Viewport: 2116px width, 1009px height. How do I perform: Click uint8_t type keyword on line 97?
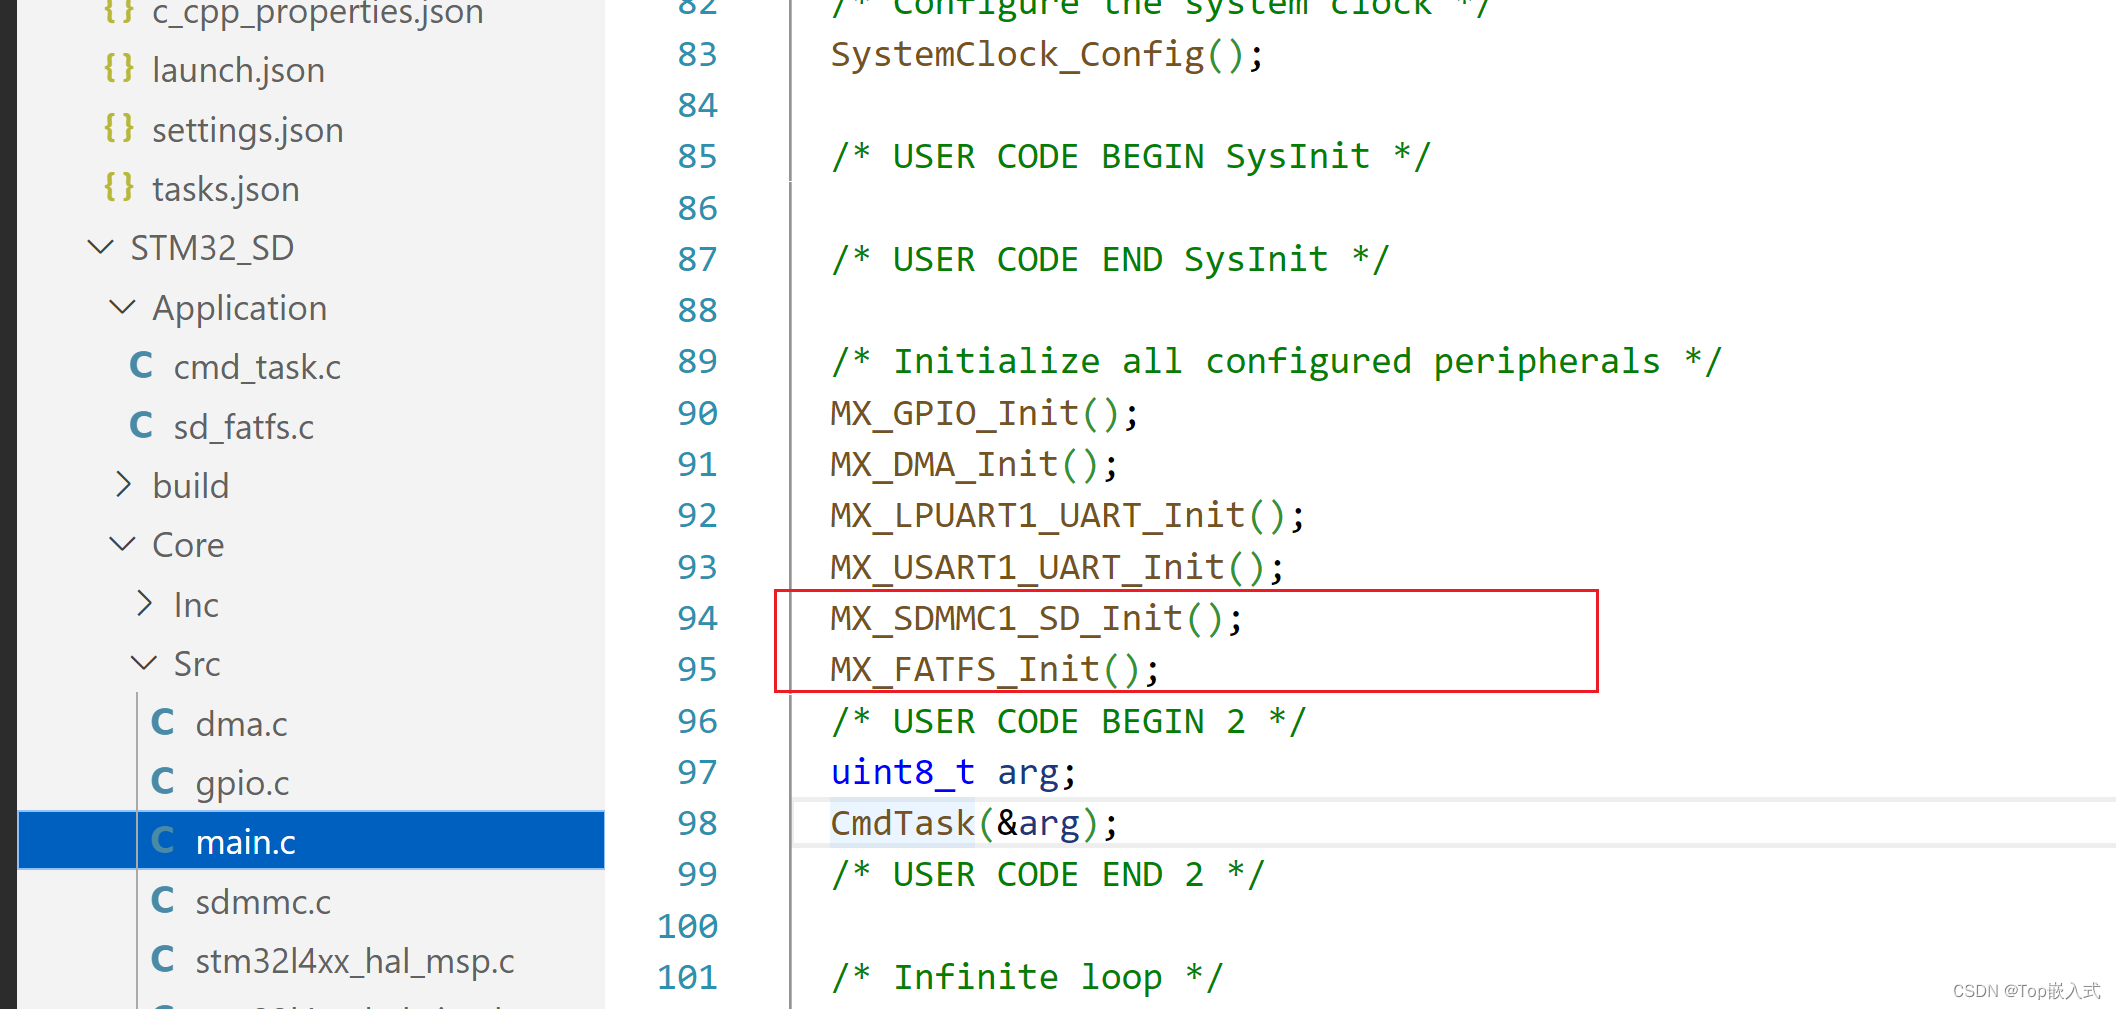[903, 773]
